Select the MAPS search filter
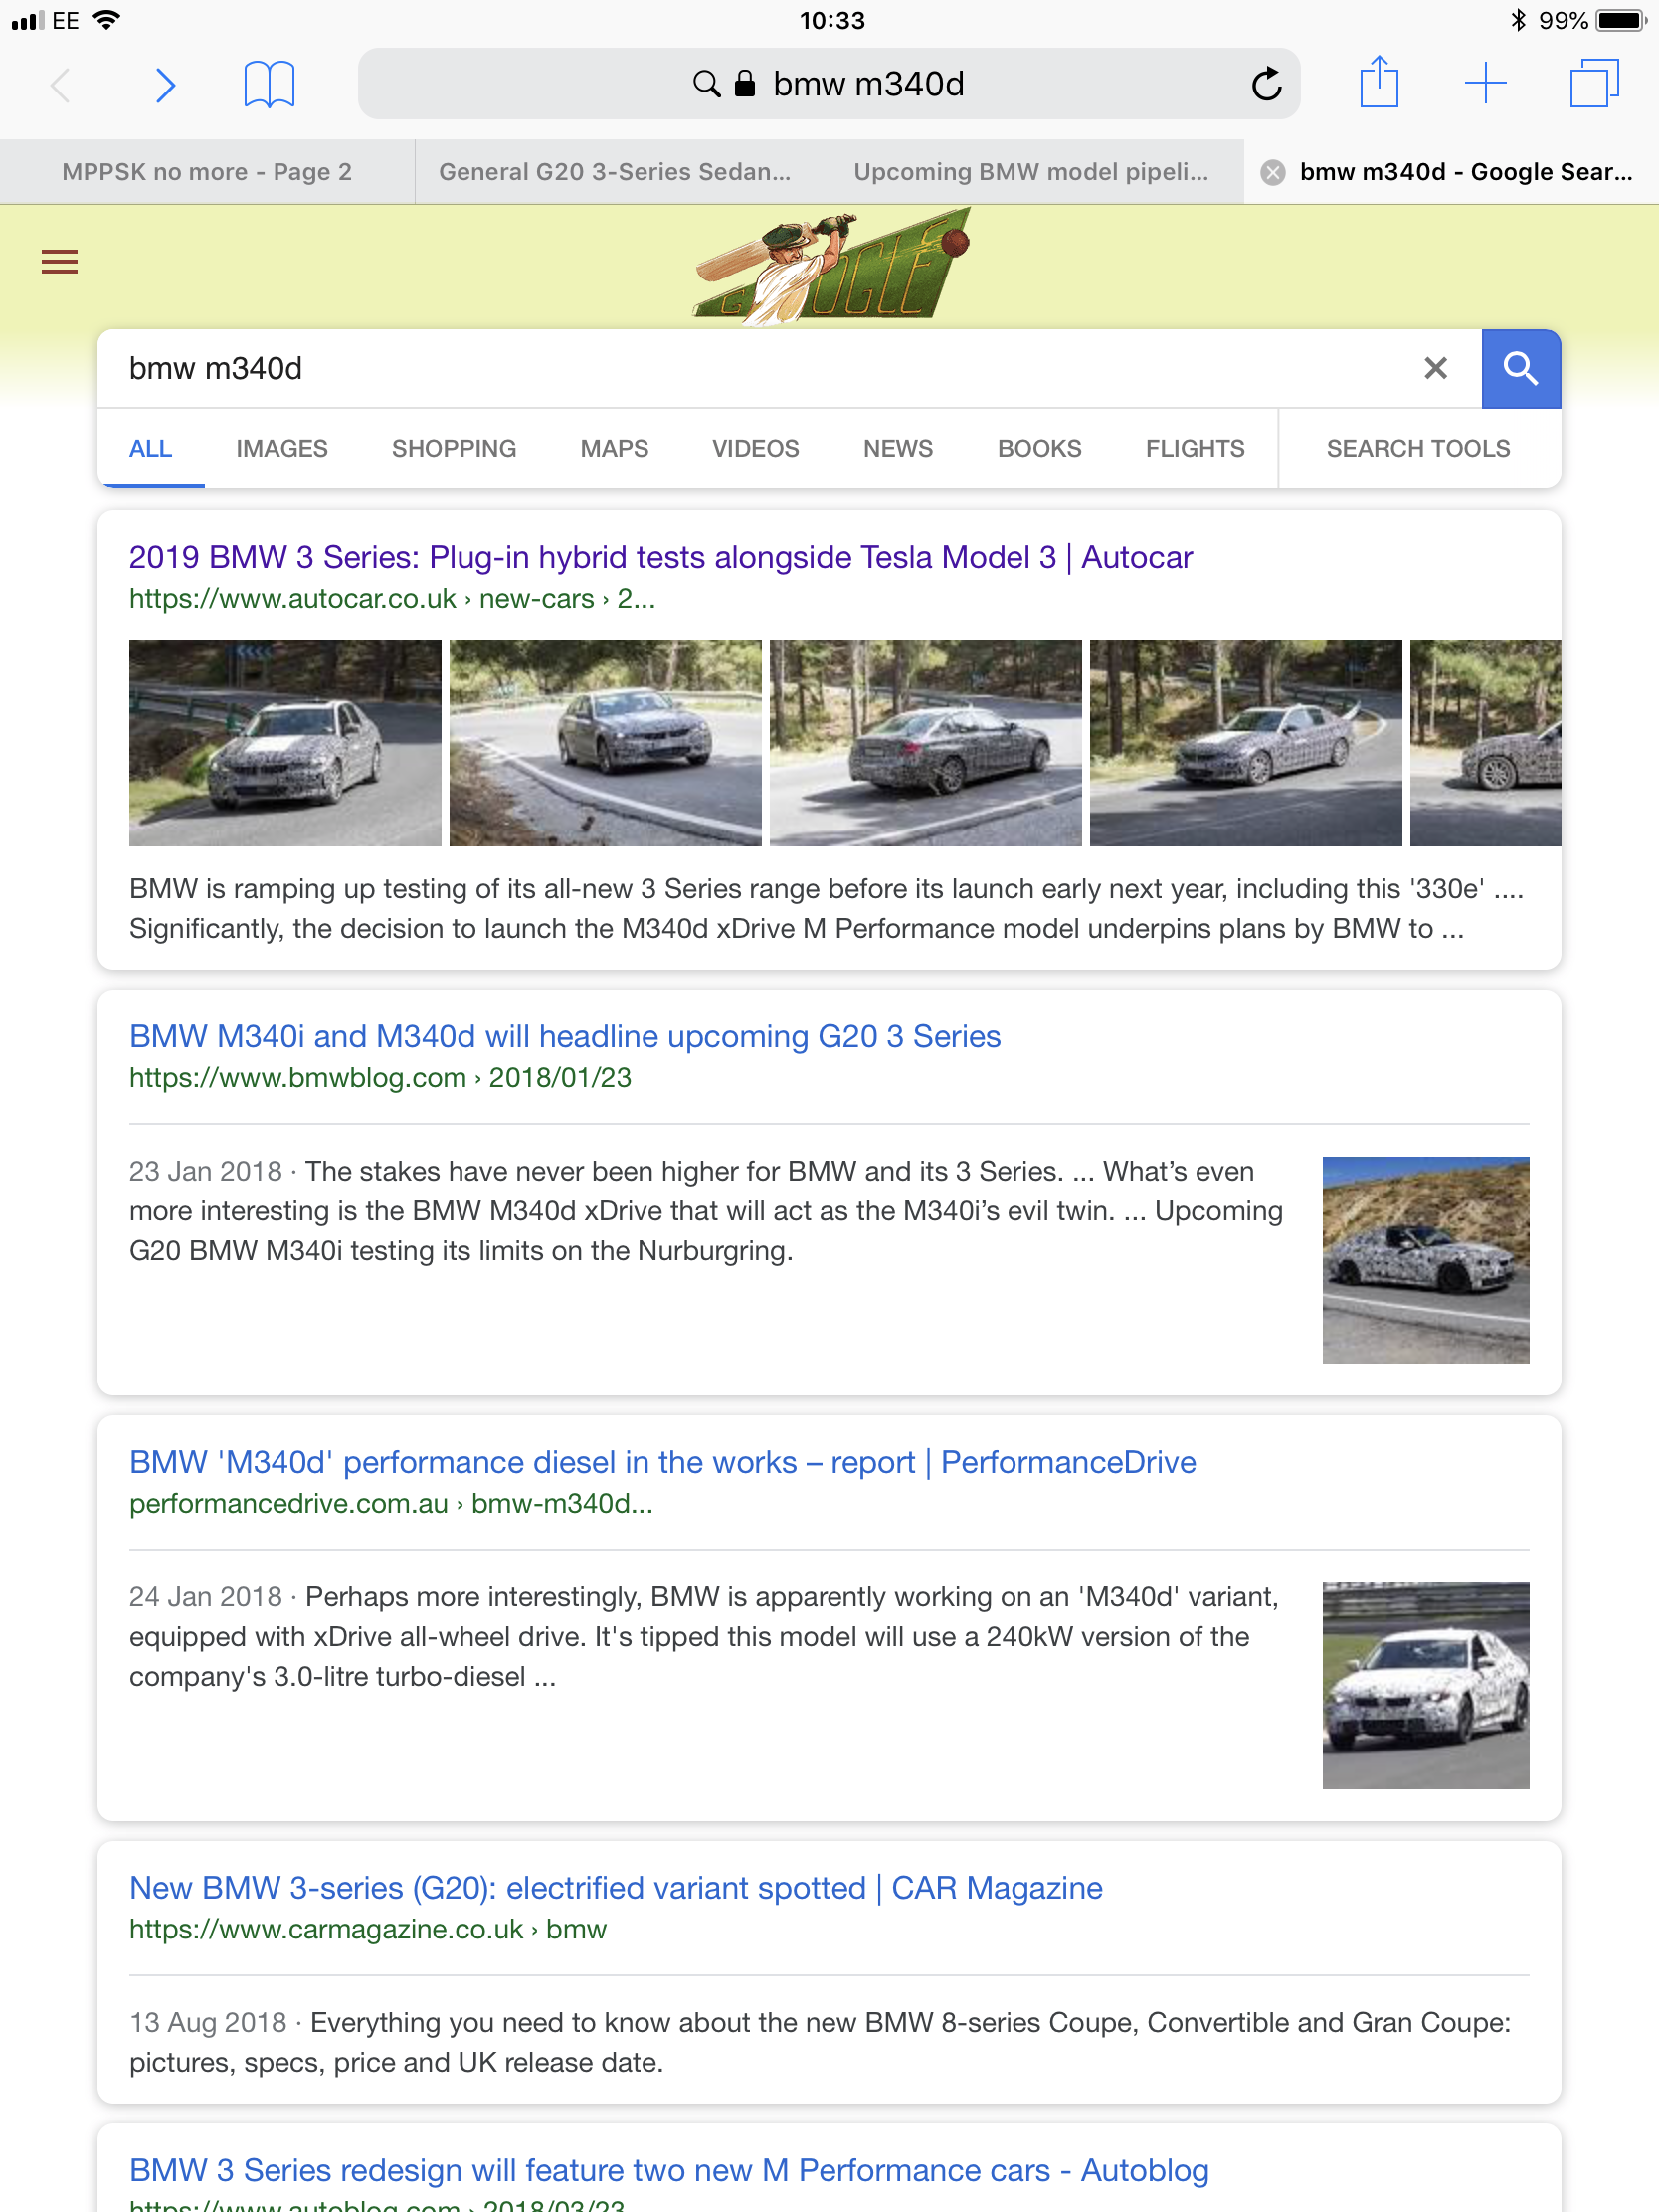Image resolution: width=1659 pixels, height=2212 pixels. pyautogui.click(x=614, y=448)
